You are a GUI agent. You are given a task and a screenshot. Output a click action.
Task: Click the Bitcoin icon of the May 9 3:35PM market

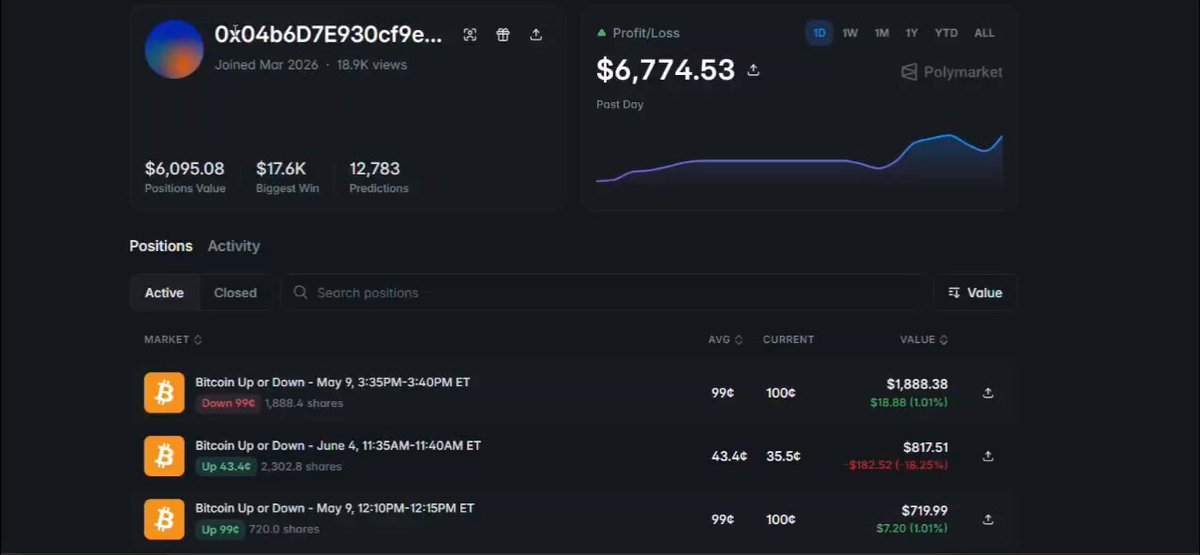(x=164, y=393)
